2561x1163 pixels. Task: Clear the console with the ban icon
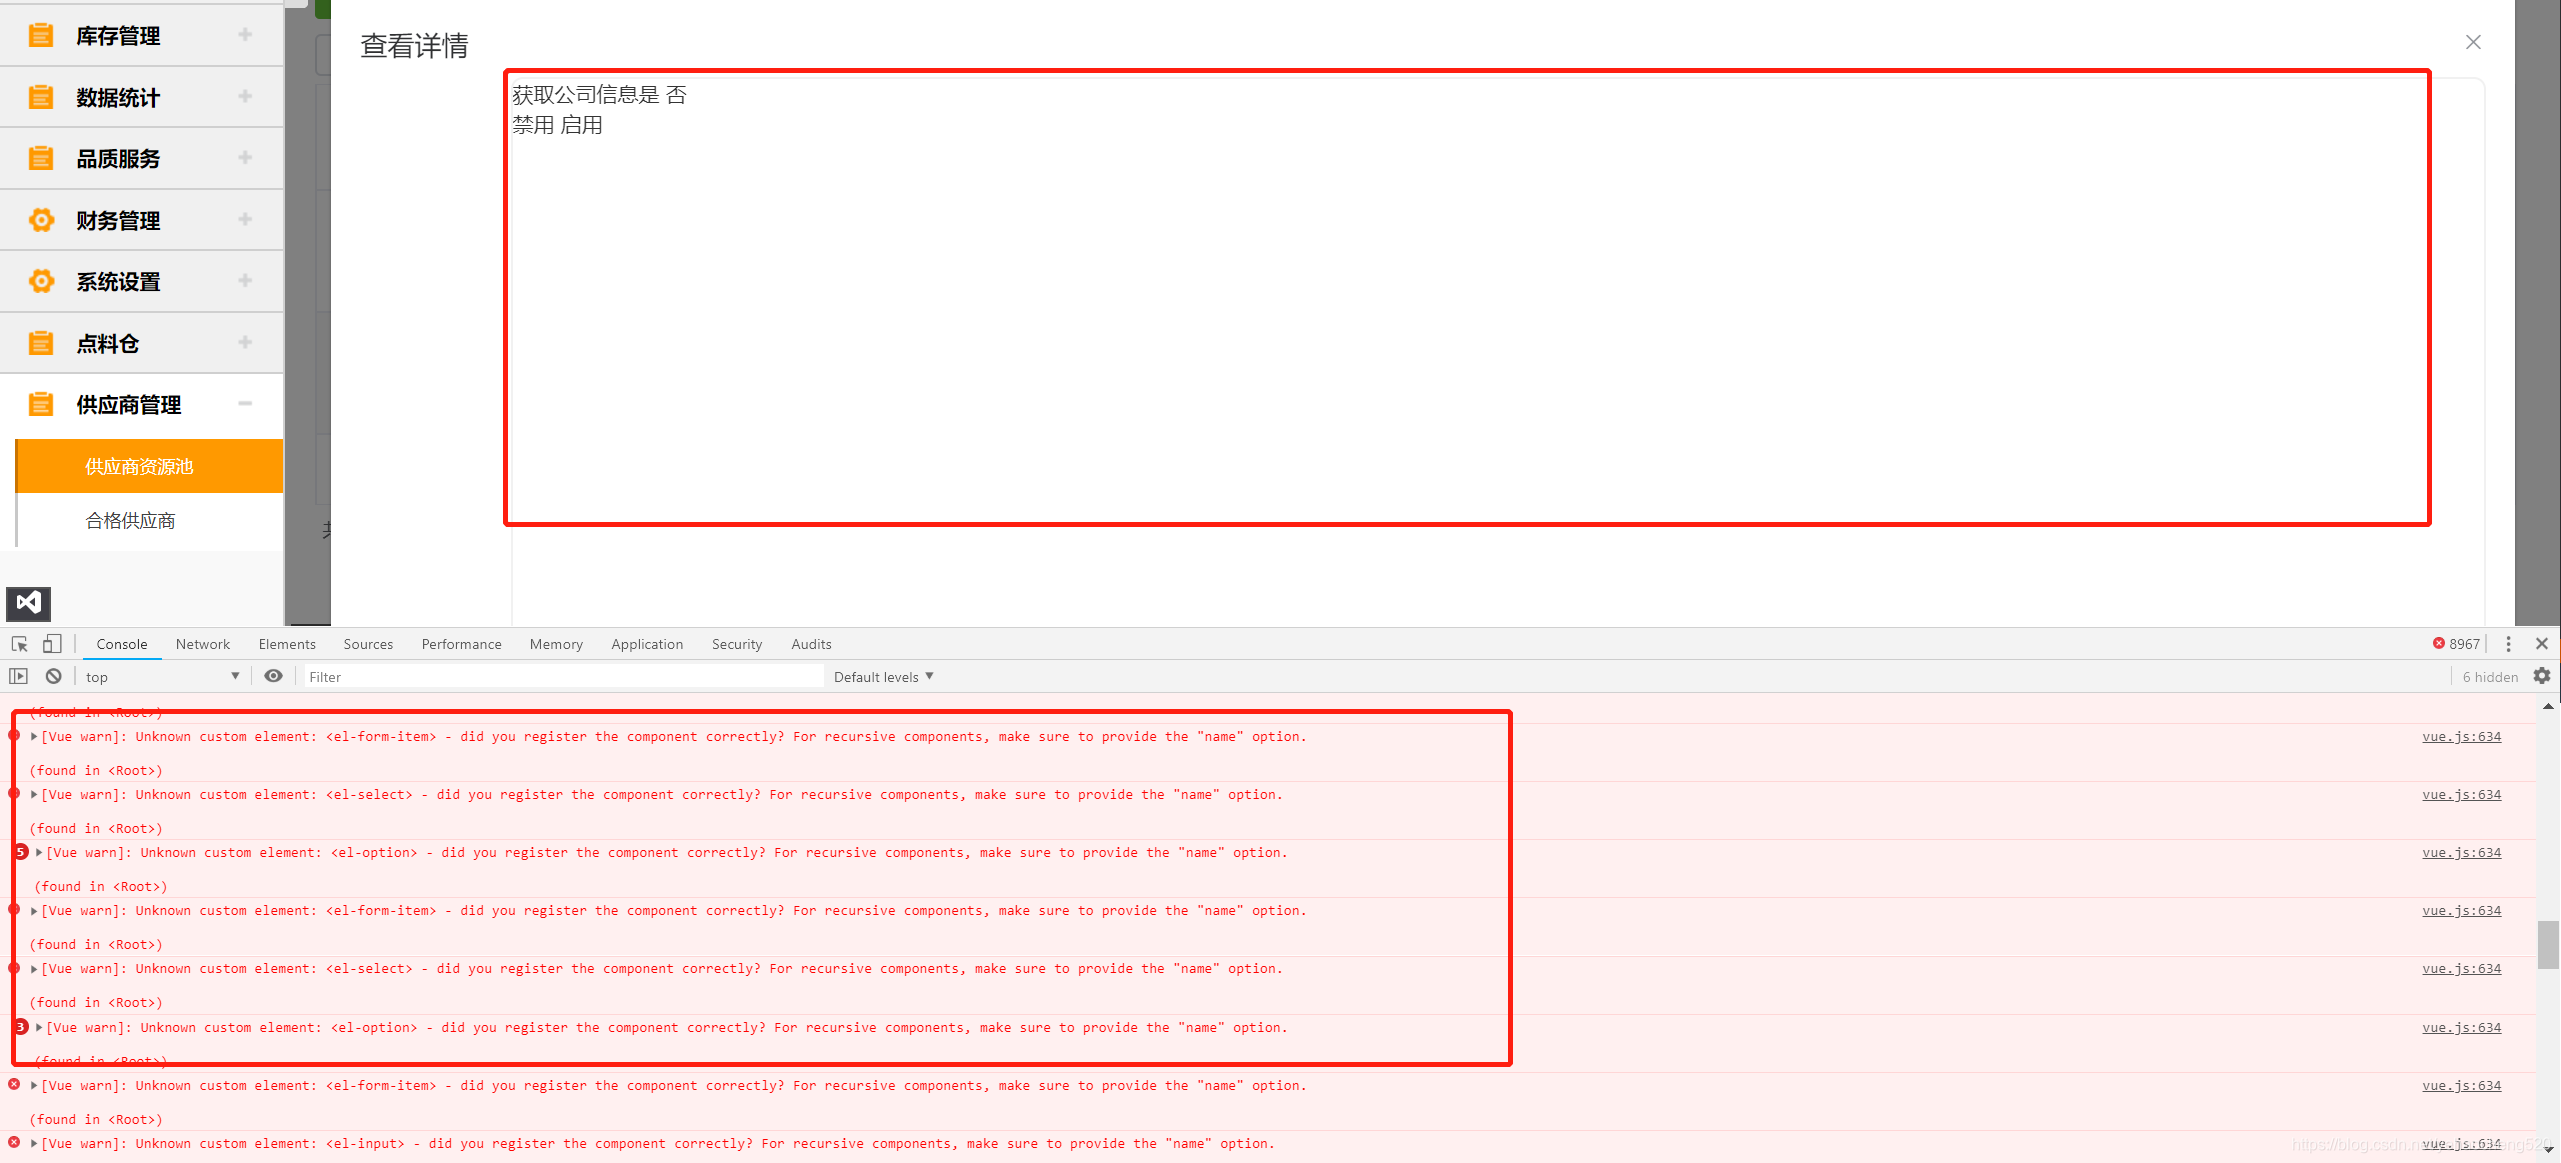click(54, 677)
